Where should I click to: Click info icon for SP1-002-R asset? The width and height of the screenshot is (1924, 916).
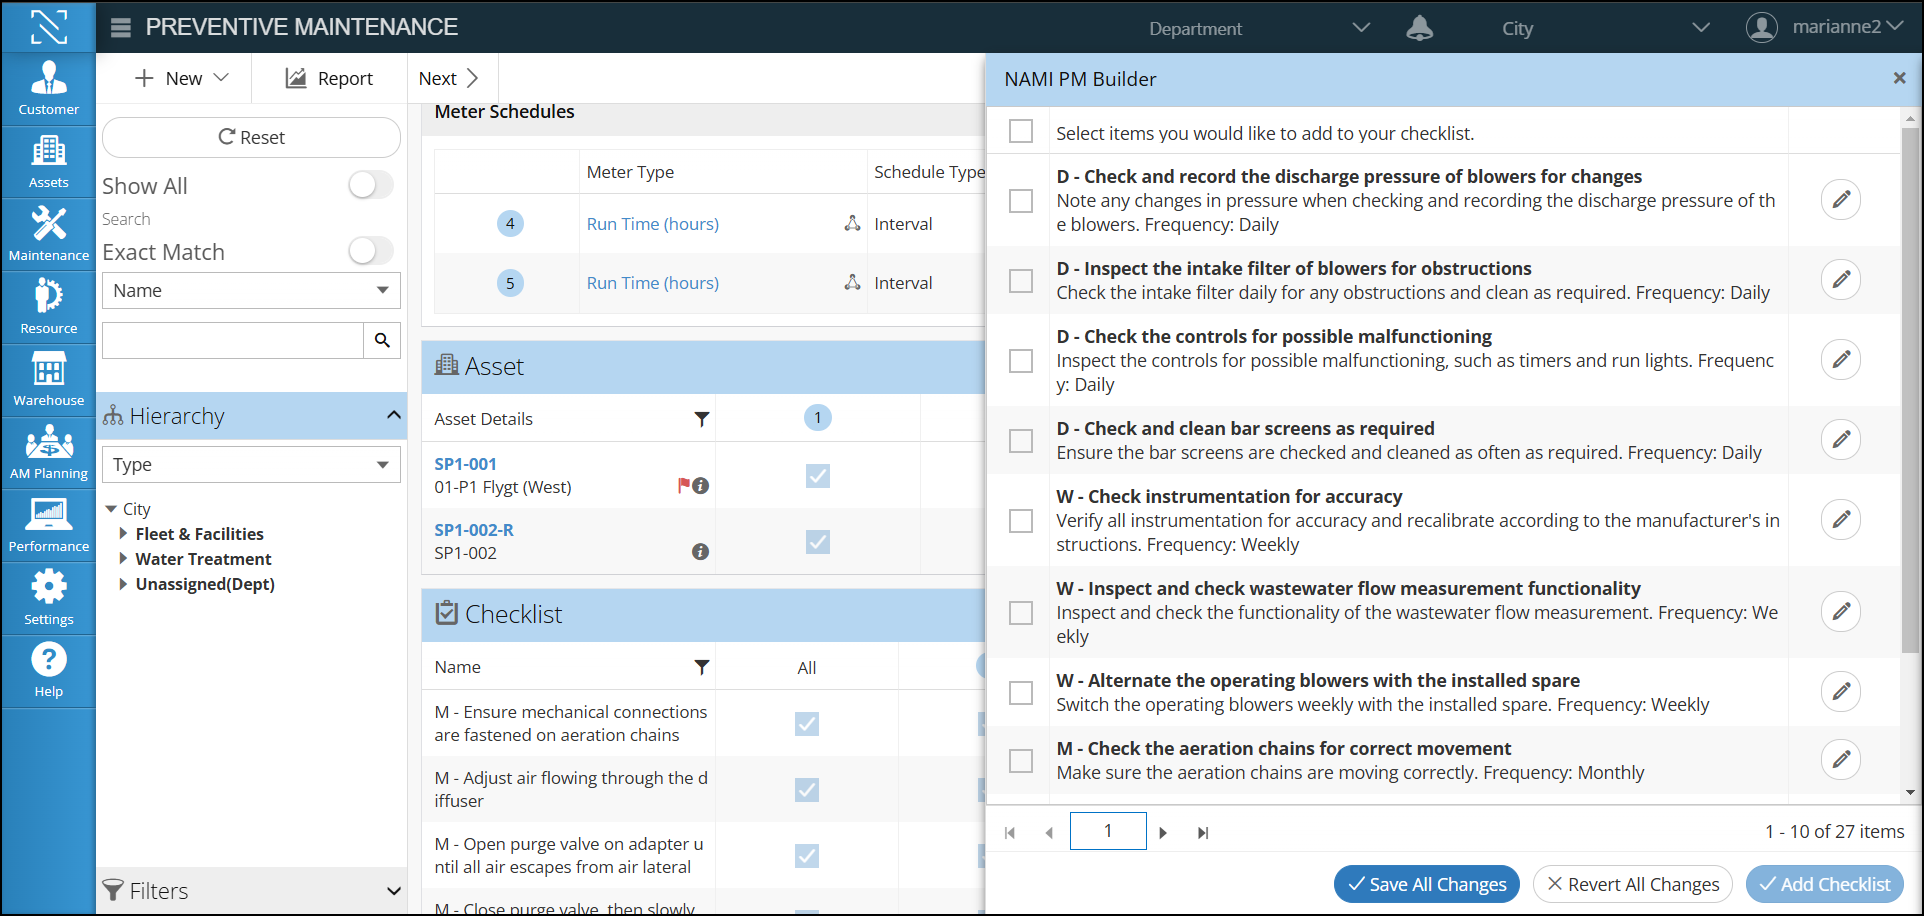pos(700,552)
